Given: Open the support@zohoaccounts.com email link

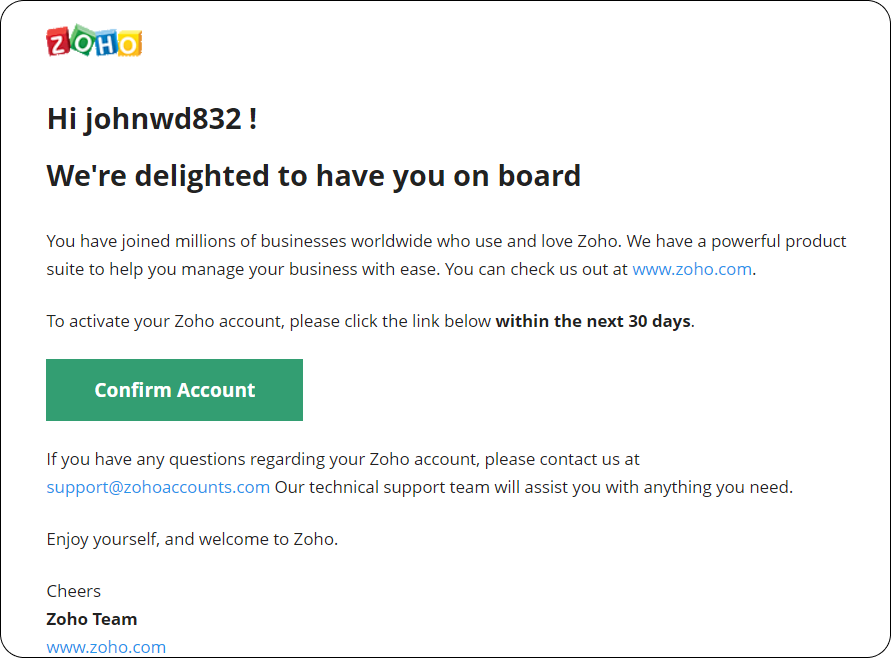Looking at the screenshot, I should [158, 488].
